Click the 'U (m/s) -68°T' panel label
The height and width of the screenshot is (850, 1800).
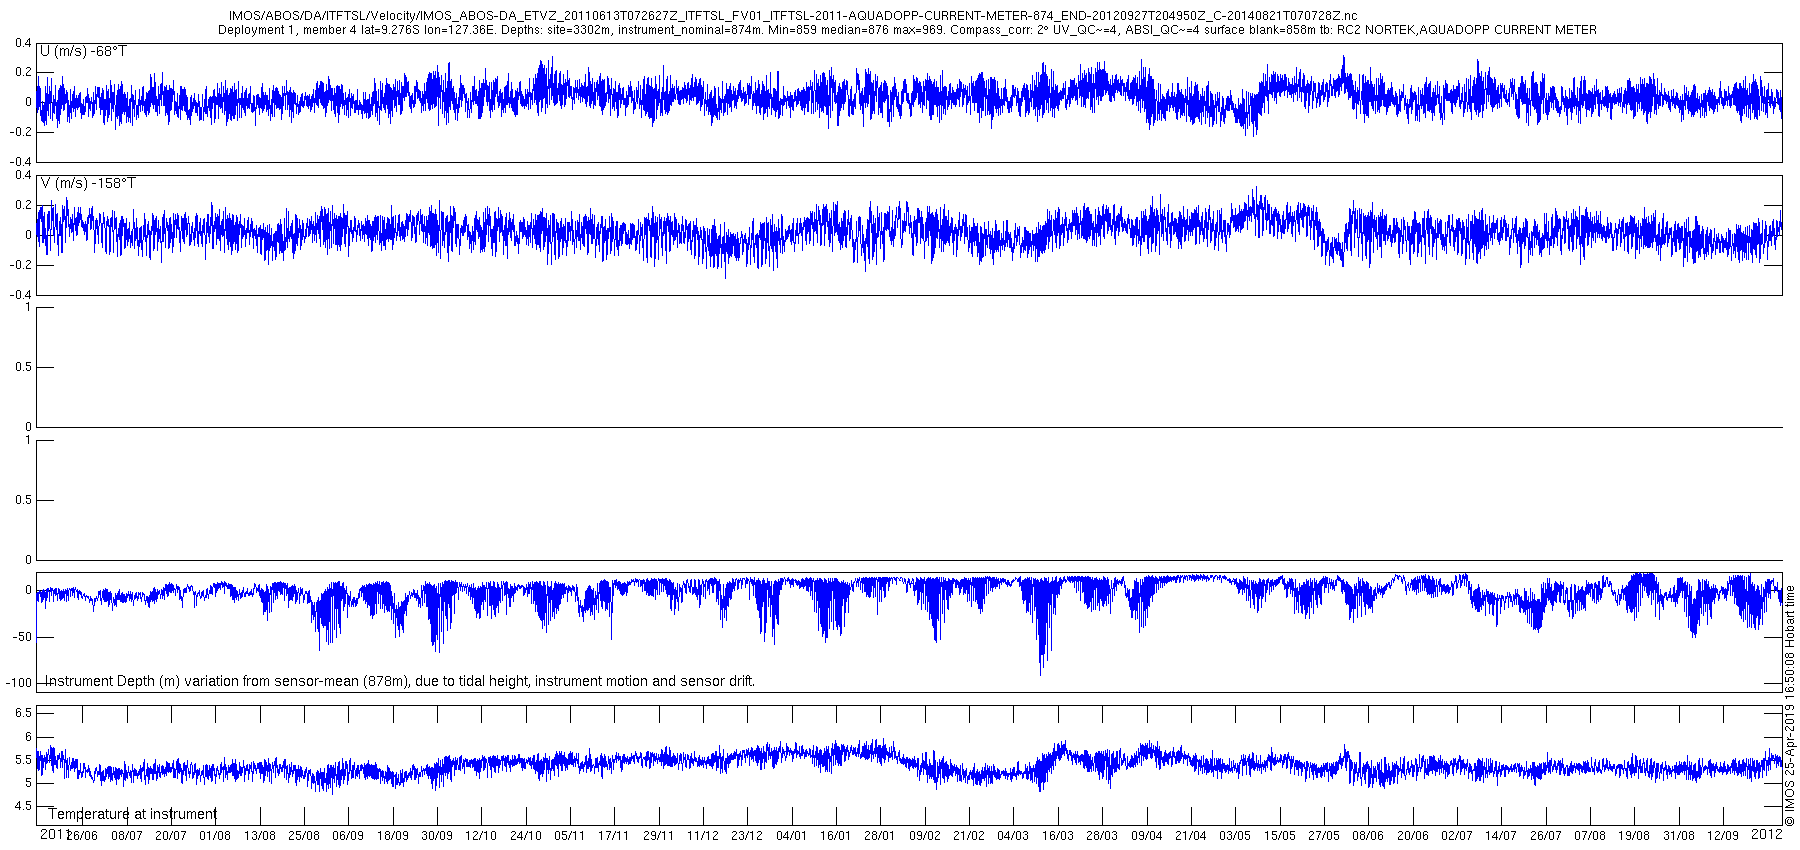pyautogui.click(x=83, y=51)
